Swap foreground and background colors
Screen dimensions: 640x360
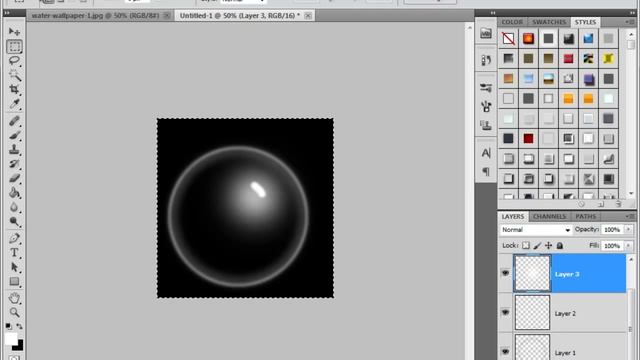(19, 326)
